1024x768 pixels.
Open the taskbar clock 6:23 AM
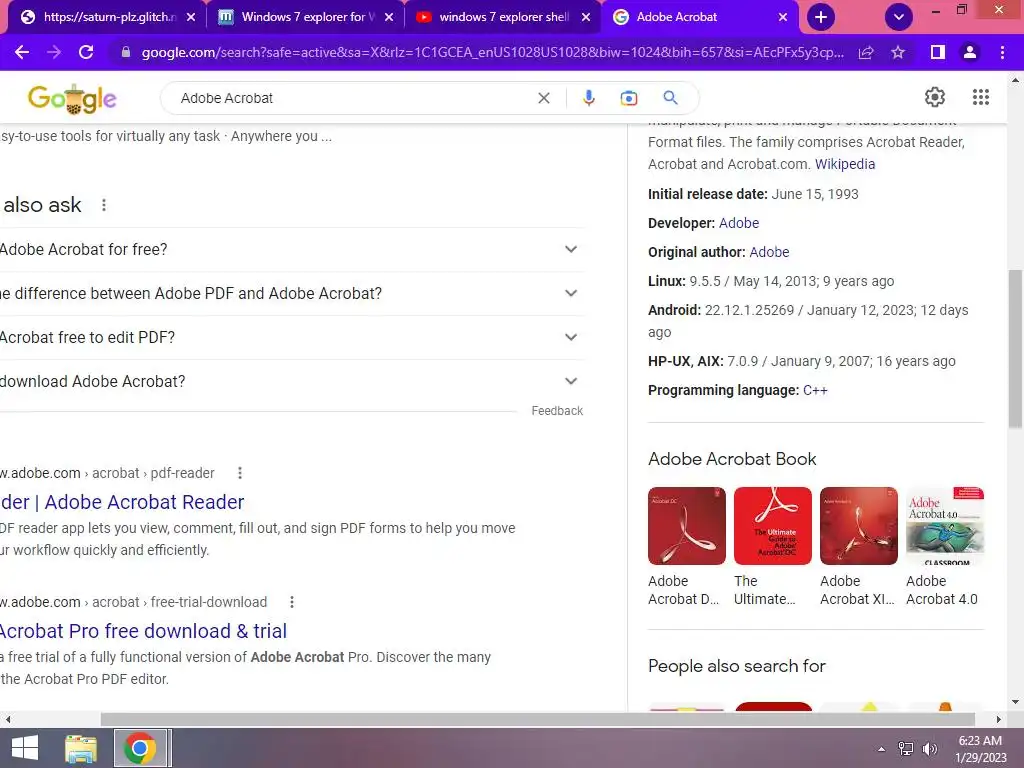point(980,749)
